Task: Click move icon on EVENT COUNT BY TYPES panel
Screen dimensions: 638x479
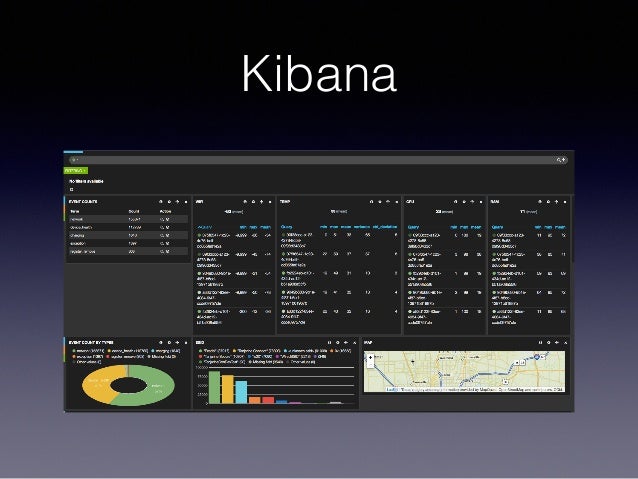Action: pyautogui.click(x=177, y=343)
